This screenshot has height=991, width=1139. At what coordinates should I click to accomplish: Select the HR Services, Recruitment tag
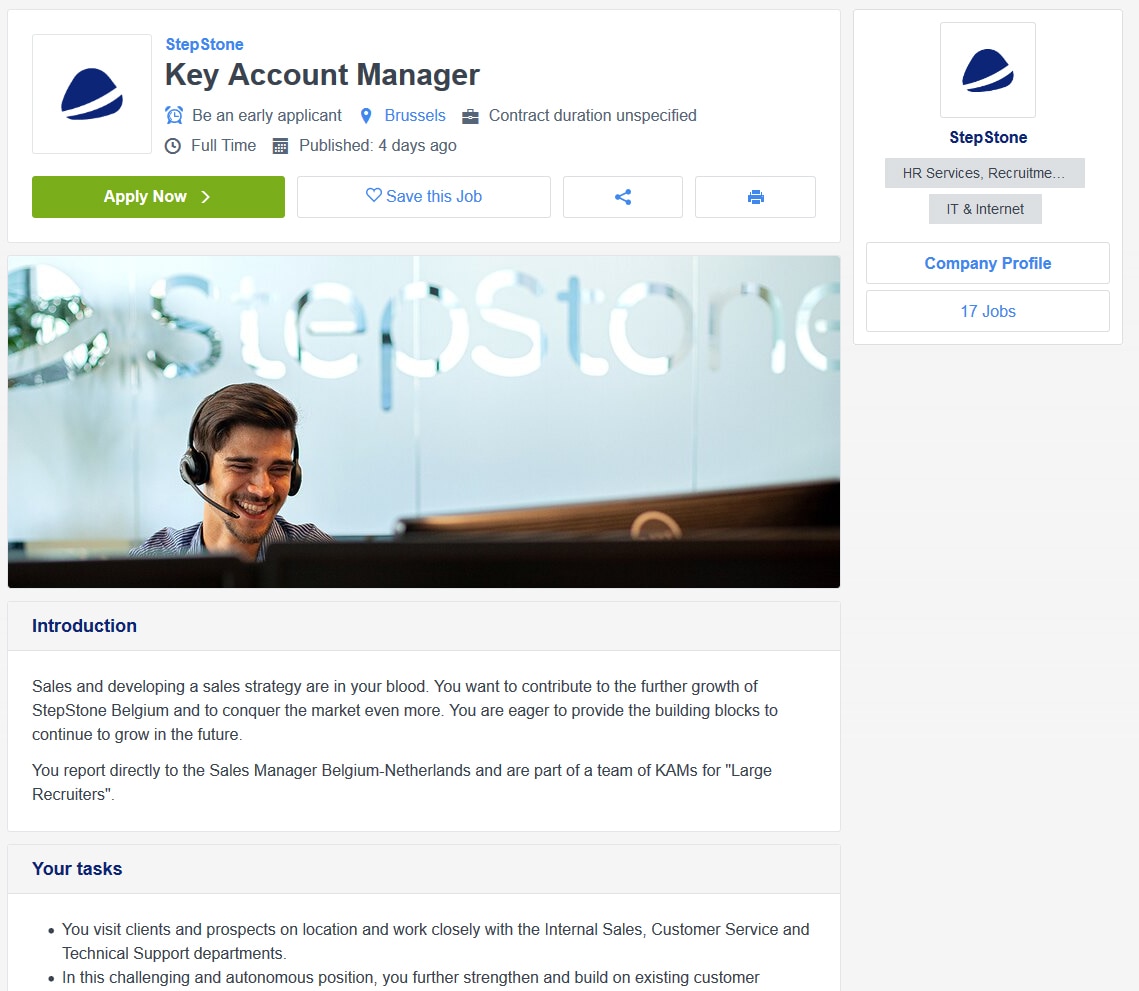[984, 173]
